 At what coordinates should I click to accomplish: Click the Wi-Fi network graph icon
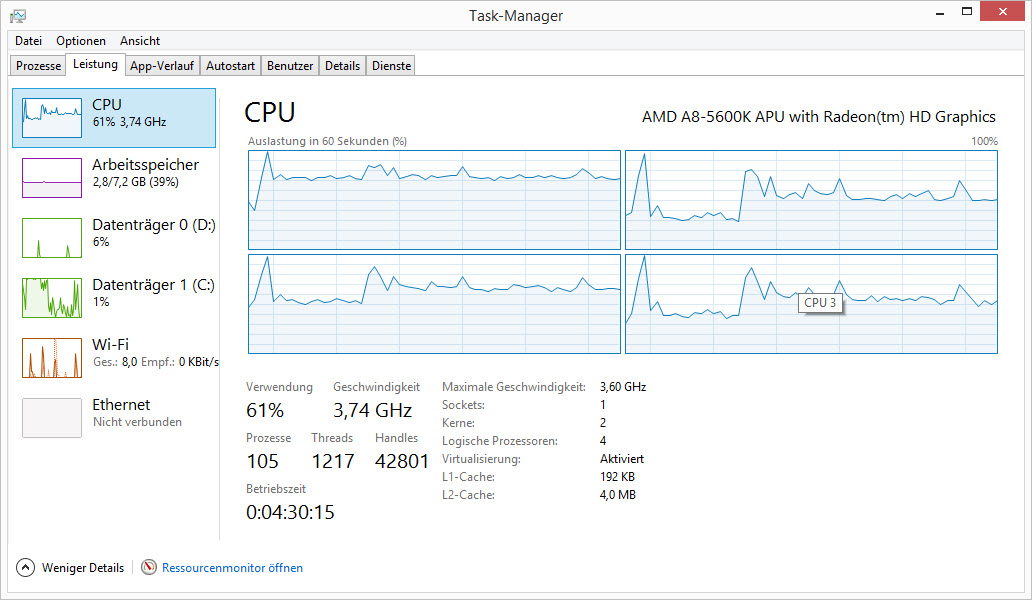52,358
